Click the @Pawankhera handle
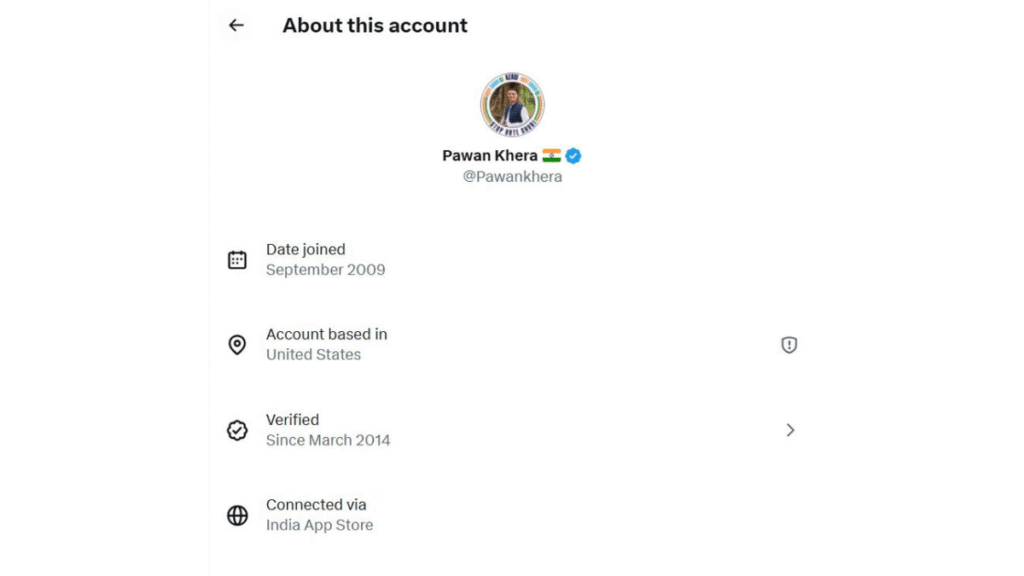The height and width of the screenshot is (576, 1024). coord(511,174)
